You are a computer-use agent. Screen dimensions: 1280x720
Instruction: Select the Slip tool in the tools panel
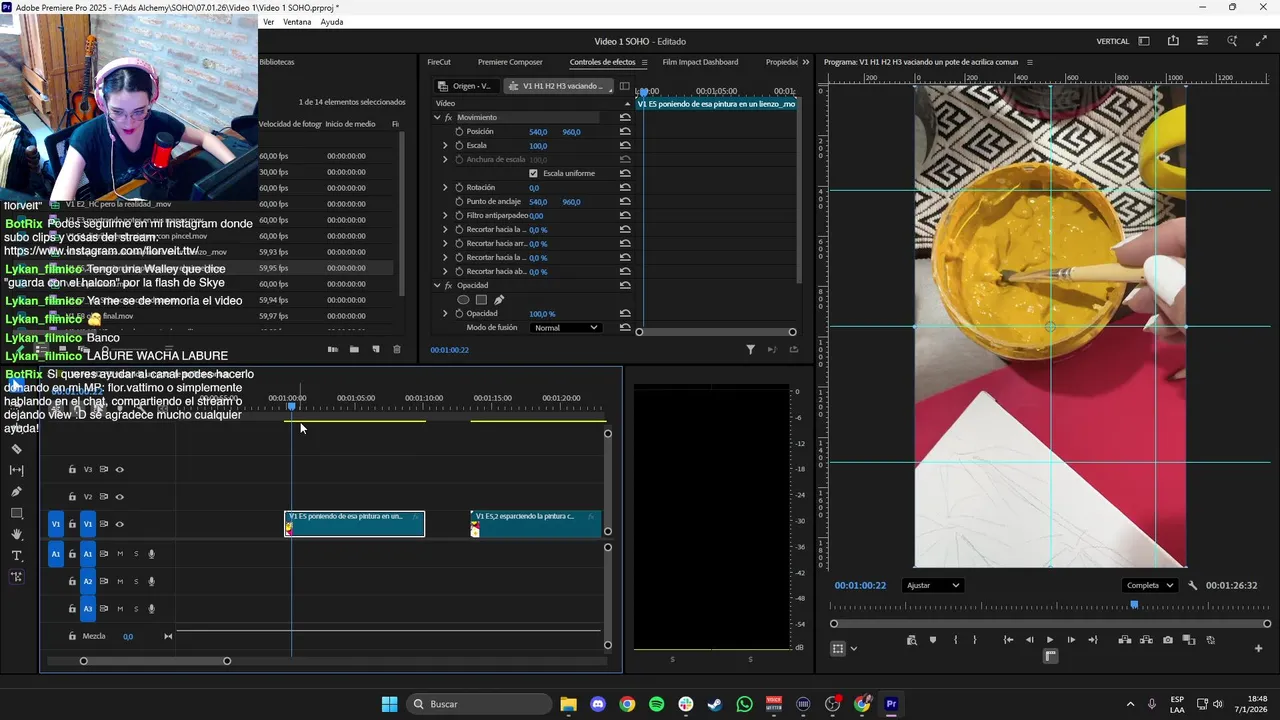16,470
